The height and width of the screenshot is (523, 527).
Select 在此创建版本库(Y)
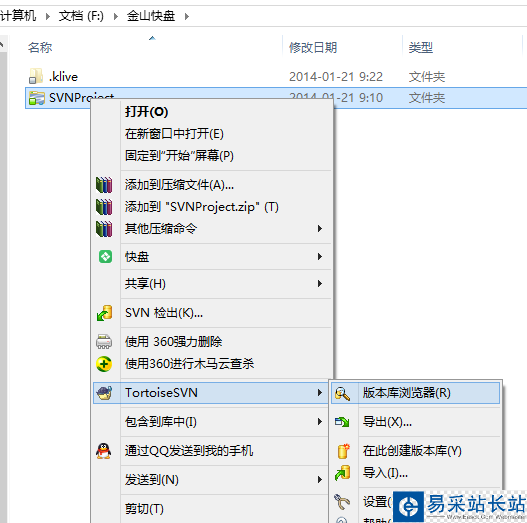pos(412,451)
